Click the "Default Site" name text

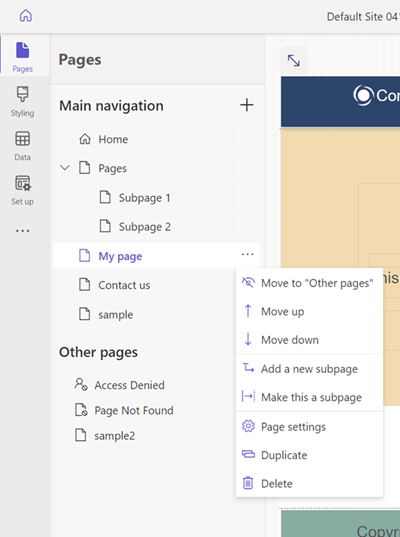click(363, 16)
